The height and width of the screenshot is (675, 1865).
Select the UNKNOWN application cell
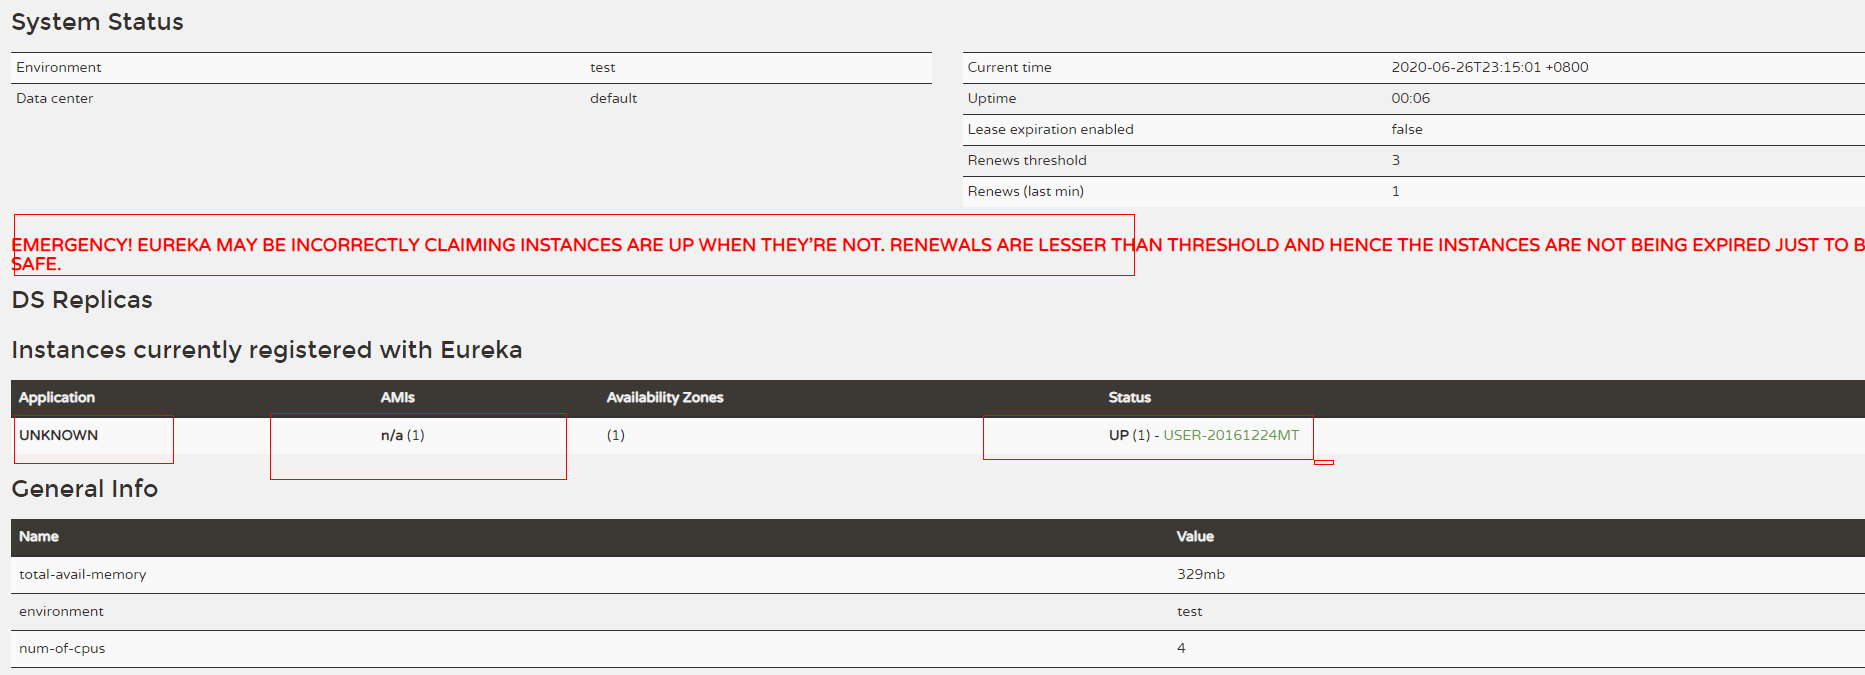click(x=59, y=435)
